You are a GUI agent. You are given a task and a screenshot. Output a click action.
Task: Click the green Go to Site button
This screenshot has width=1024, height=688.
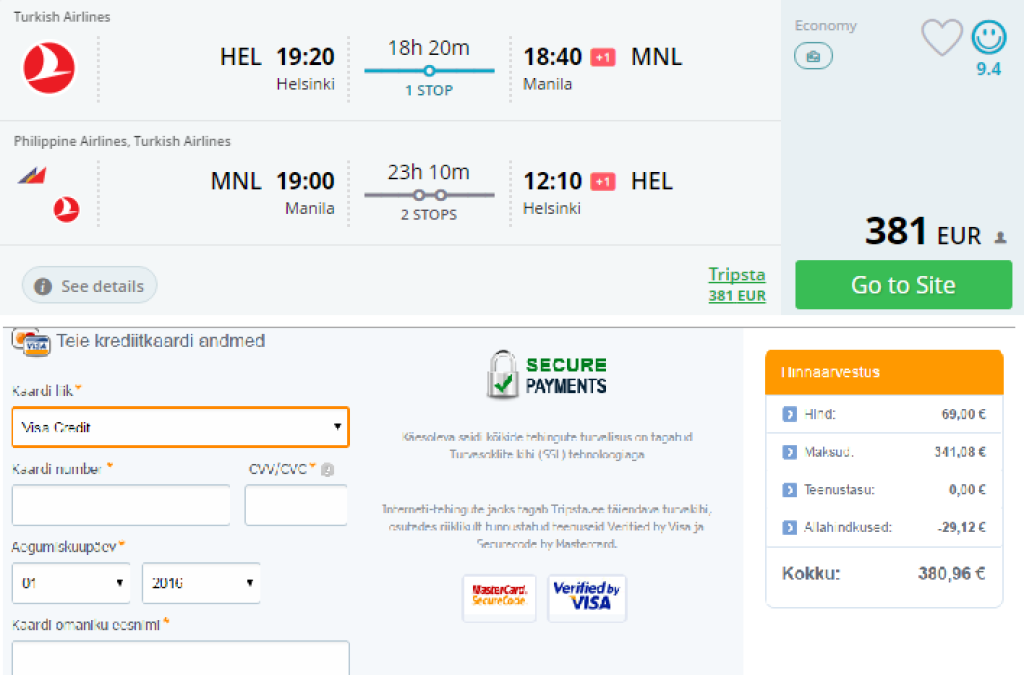pyautogui.click(x=903, y=285)
